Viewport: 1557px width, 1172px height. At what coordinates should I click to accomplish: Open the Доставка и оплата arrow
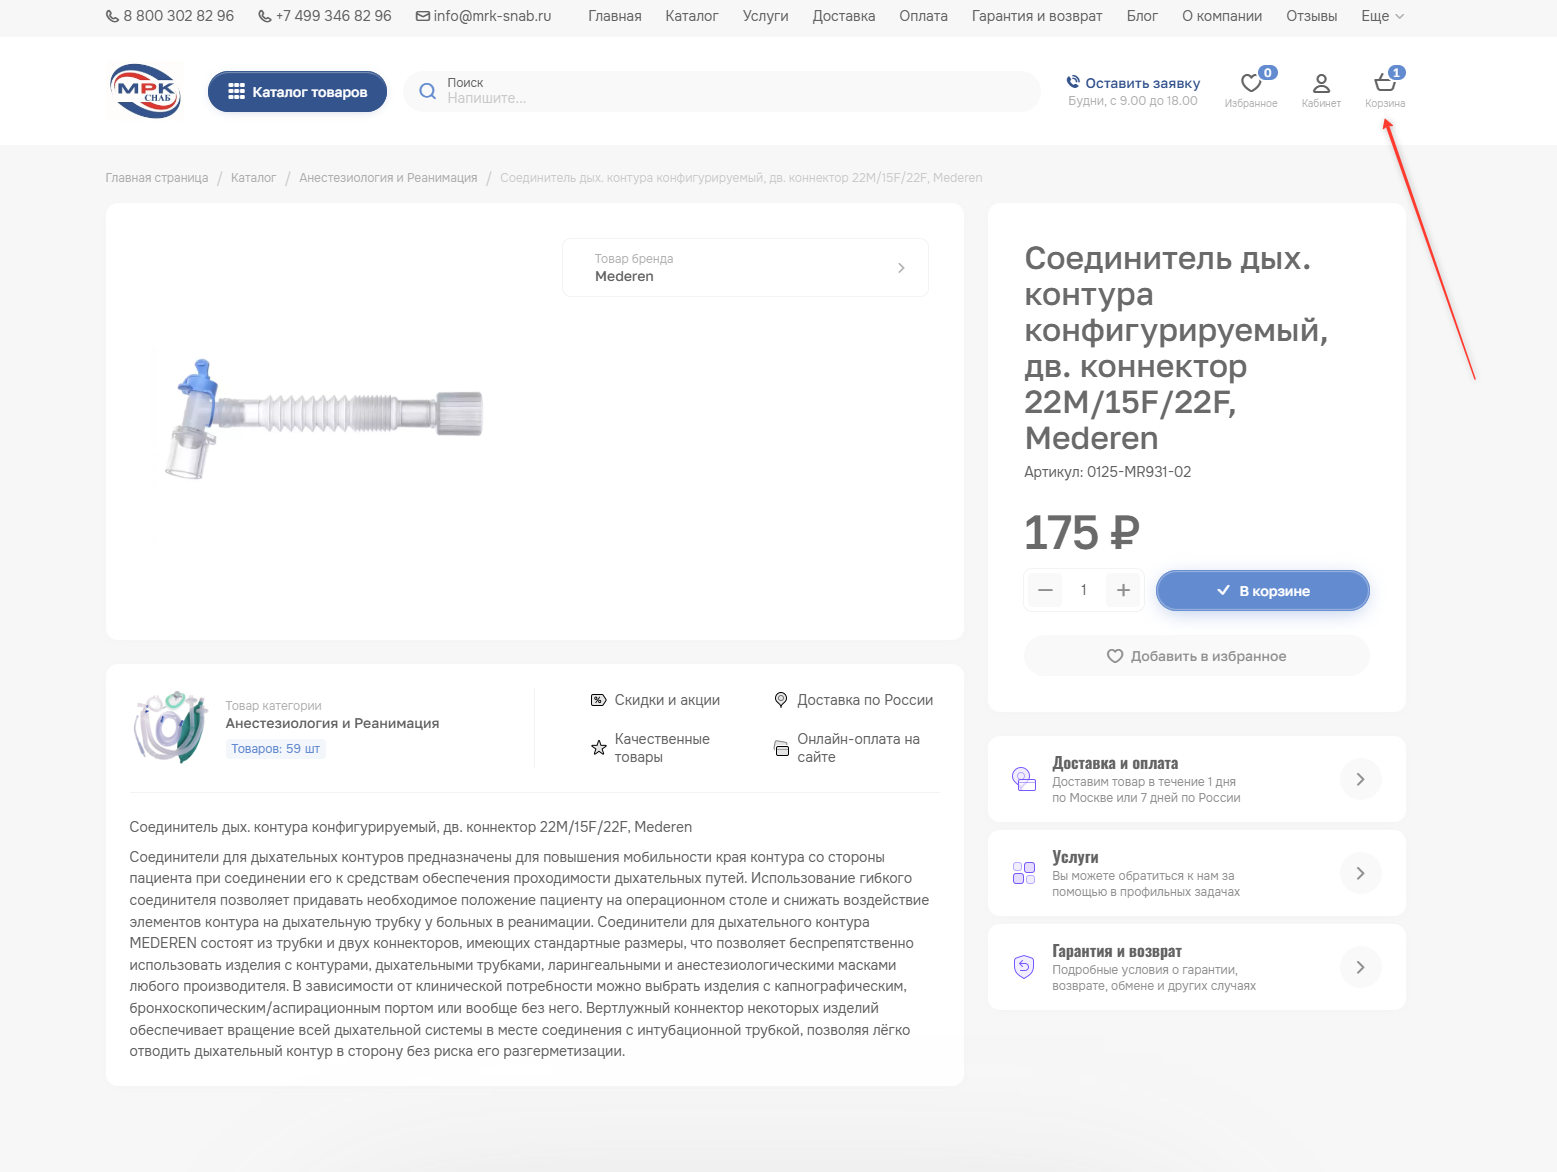point(1360,779)
